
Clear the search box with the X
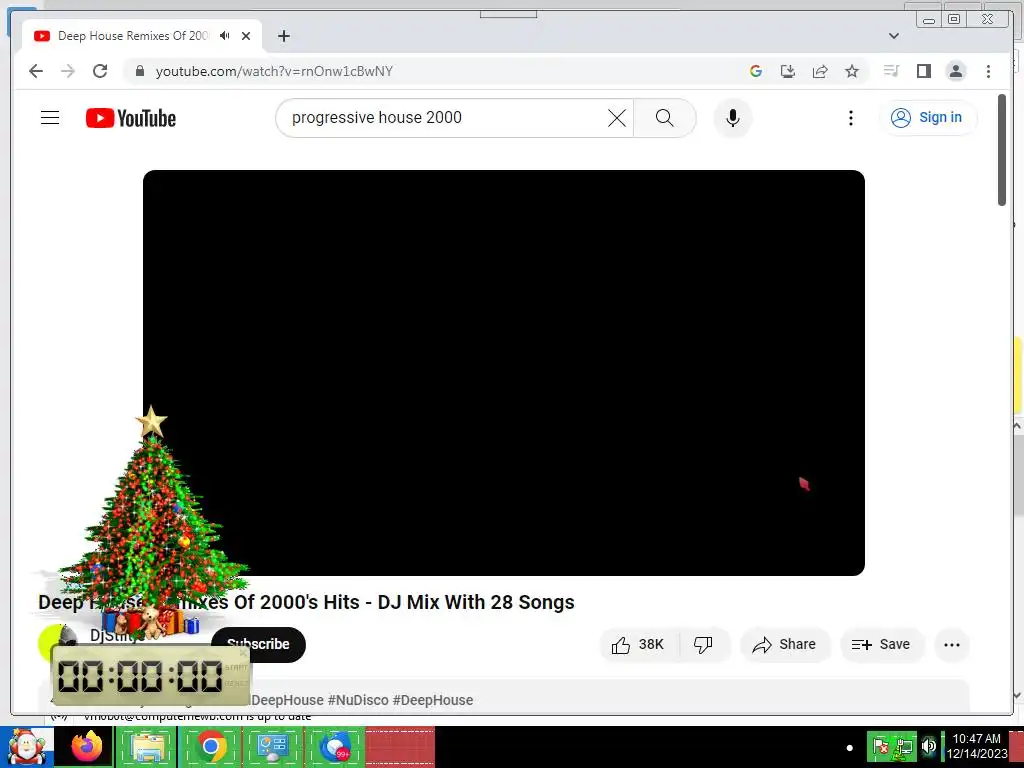tap(616, 118)
